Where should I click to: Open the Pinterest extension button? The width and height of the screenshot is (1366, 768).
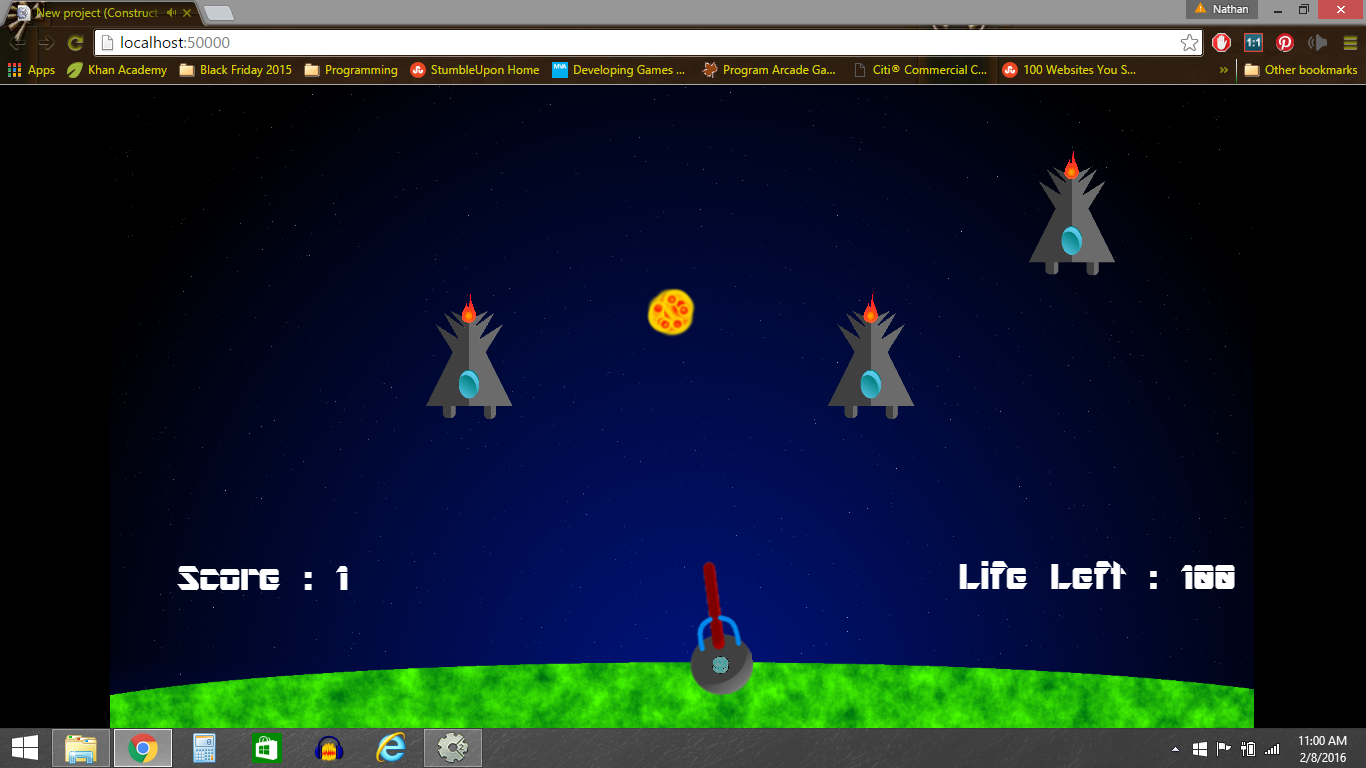[x=1285, y=42]
